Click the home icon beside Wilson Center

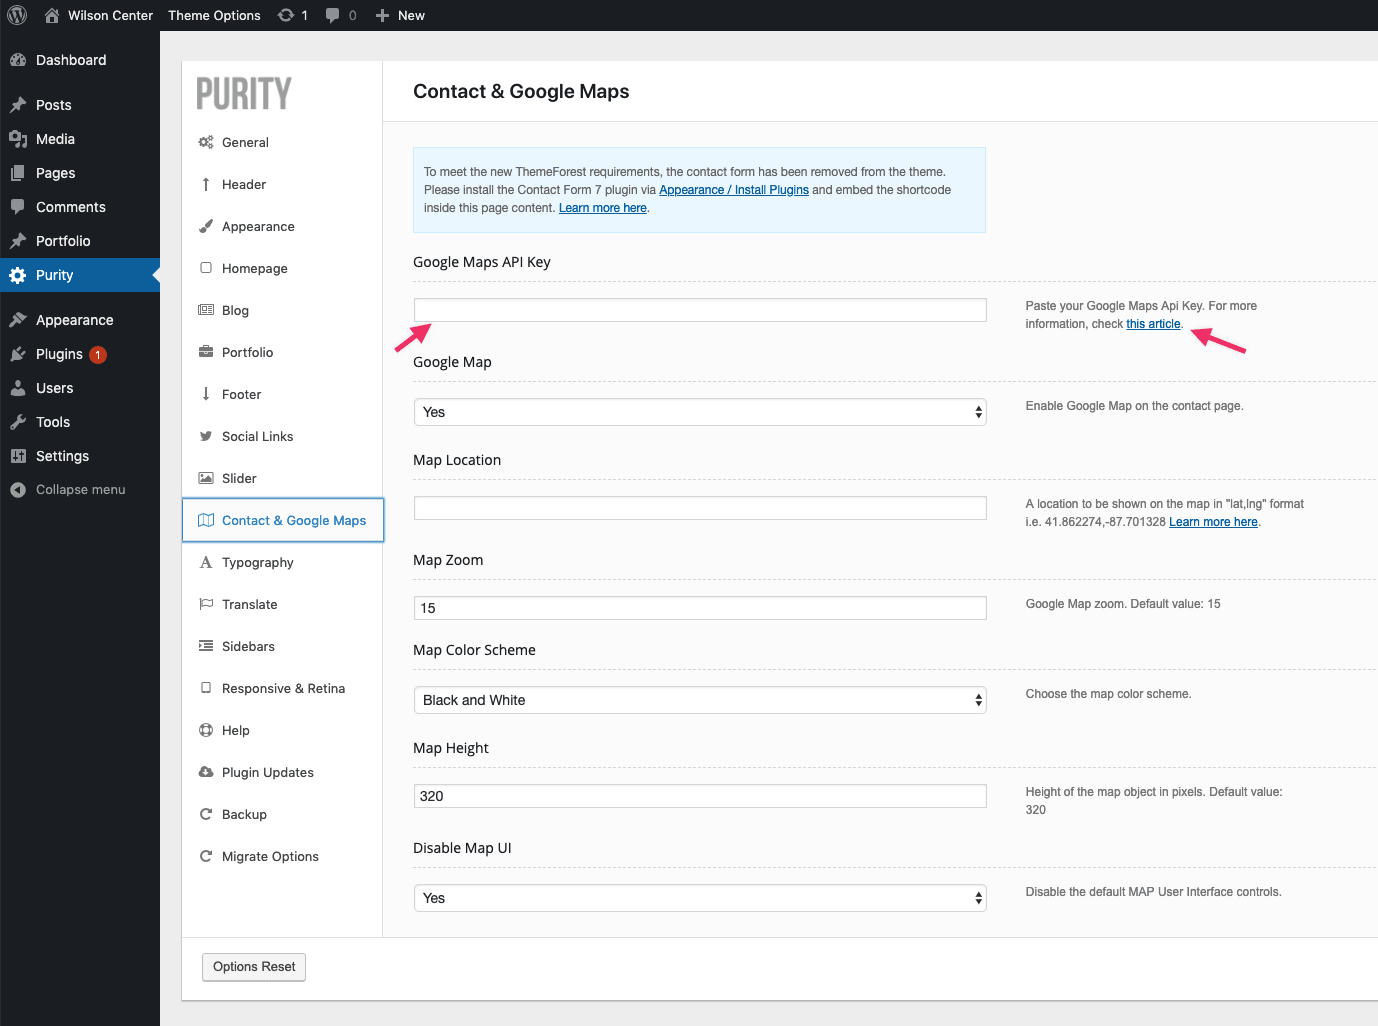tap(52, 15)
